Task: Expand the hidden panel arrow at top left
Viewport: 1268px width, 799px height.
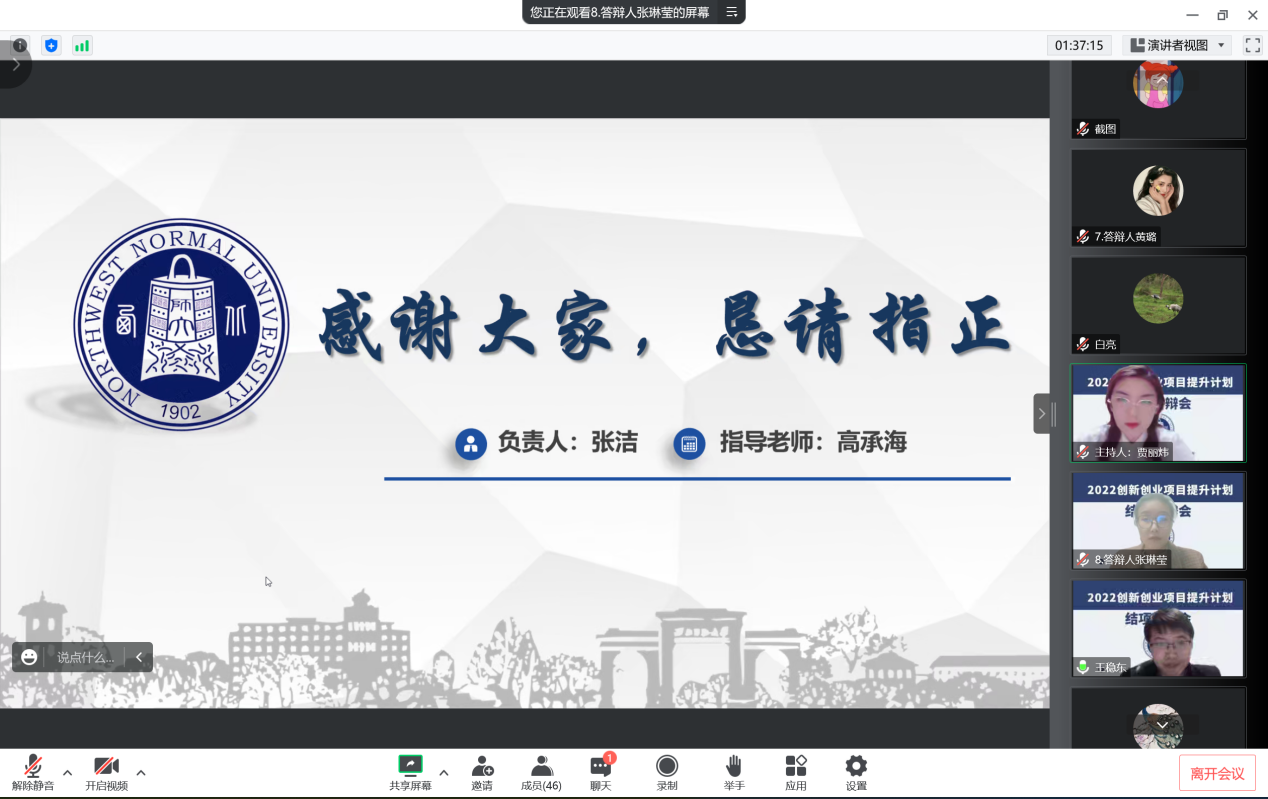Action: pyautogui.click(x=15, y=65)
